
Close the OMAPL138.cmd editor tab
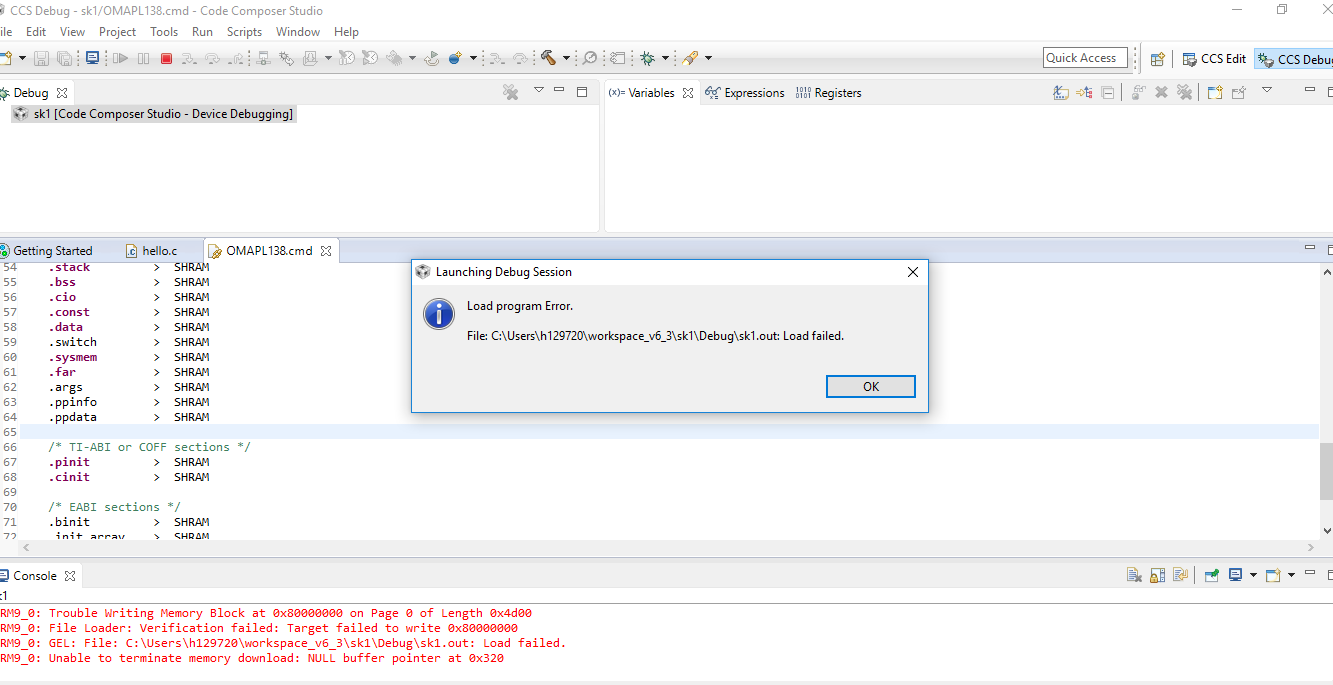(x=326, y=251)
